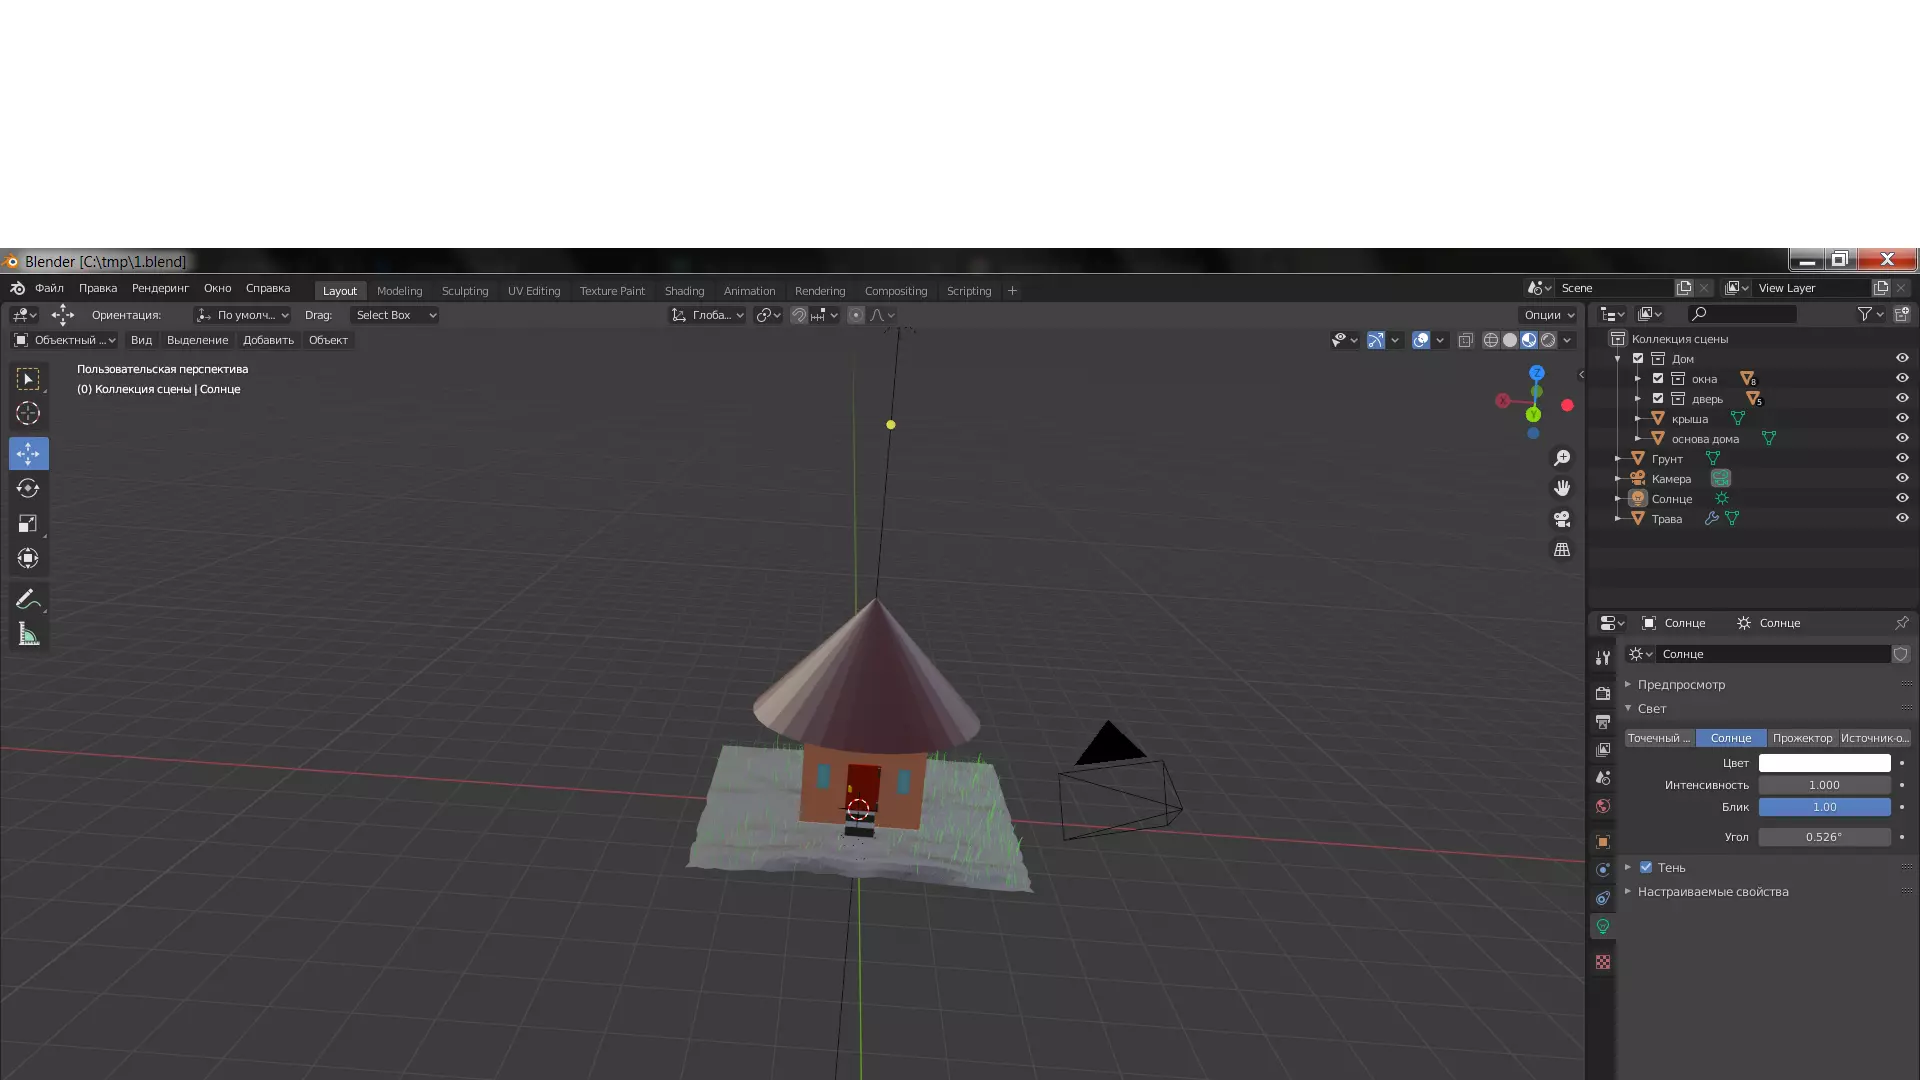Switch to orthographic grid view icon
The height and width of the screenshot is (1080, 1920).
pos(1562,550)
